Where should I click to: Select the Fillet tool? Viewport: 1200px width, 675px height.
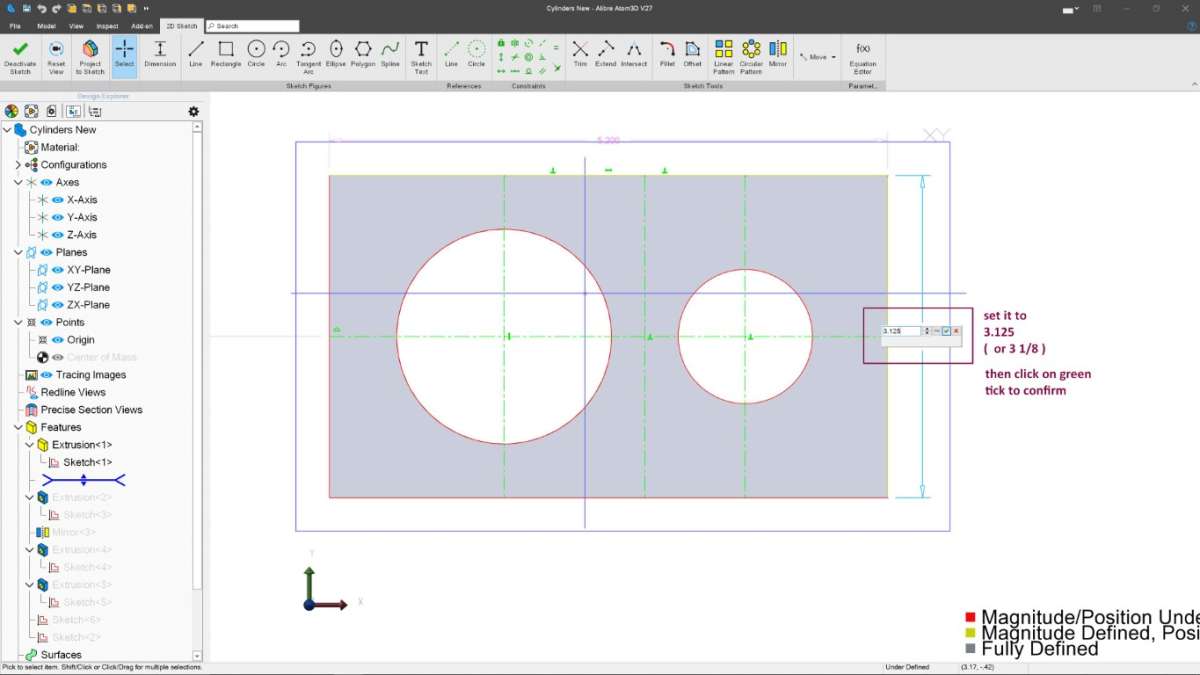[667, 54]
